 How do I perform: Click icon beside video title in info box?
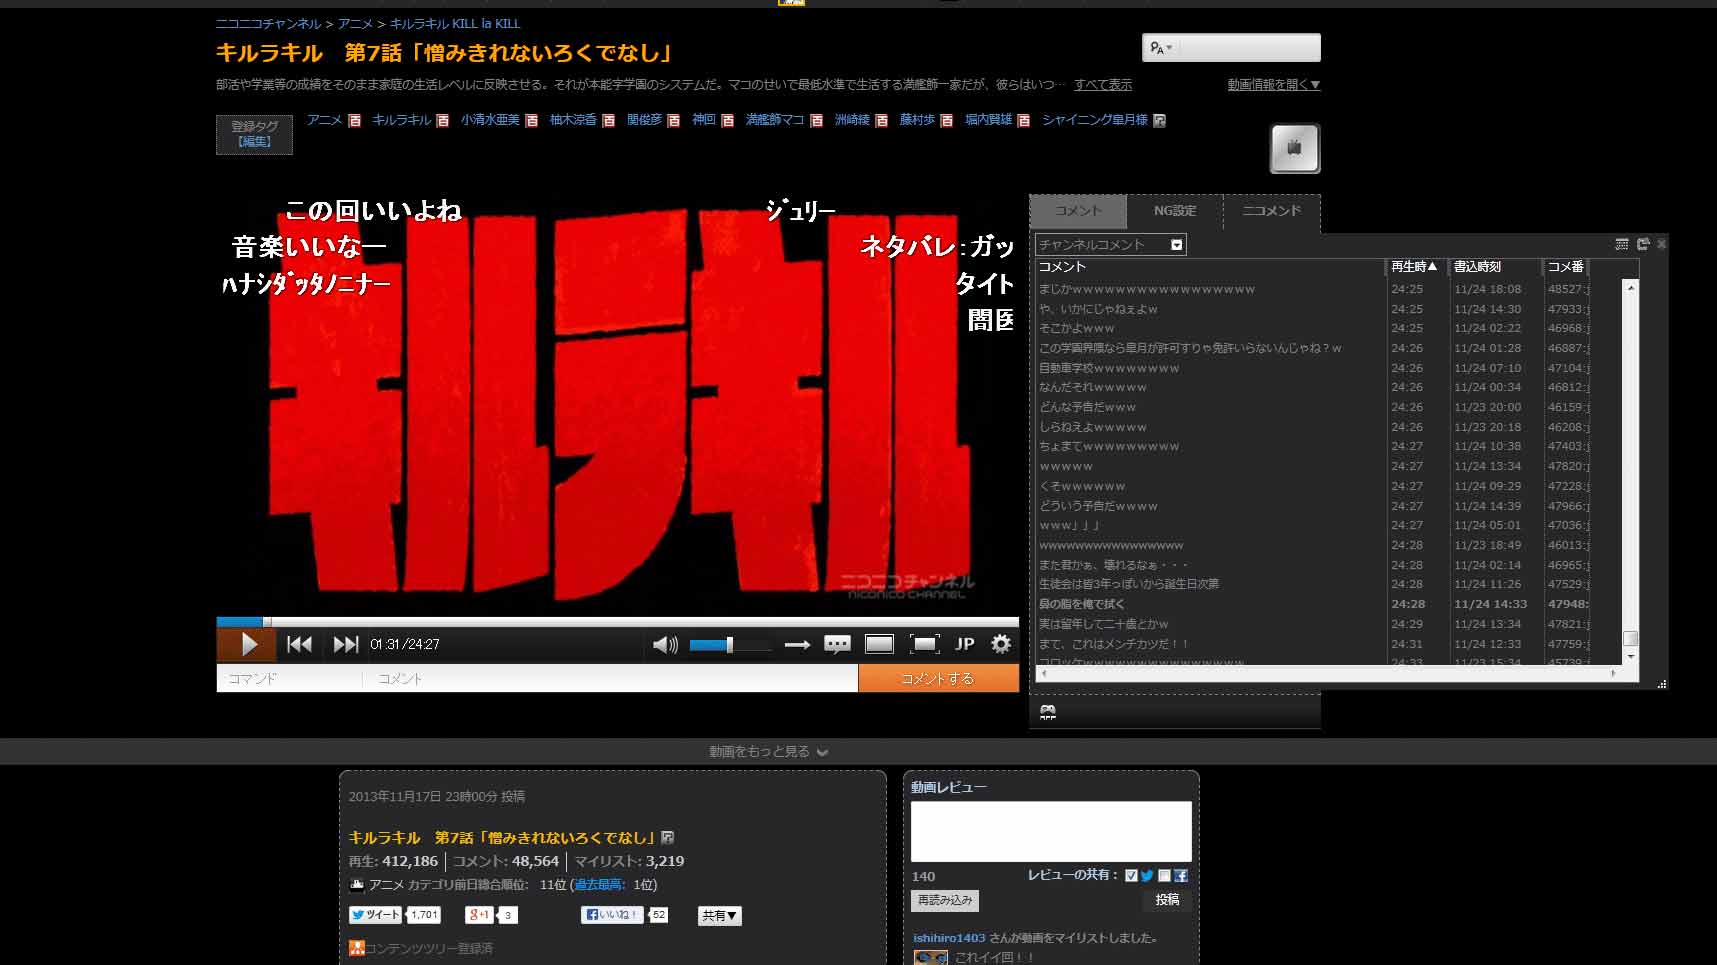pyautogui.click(x=668, y=838)
